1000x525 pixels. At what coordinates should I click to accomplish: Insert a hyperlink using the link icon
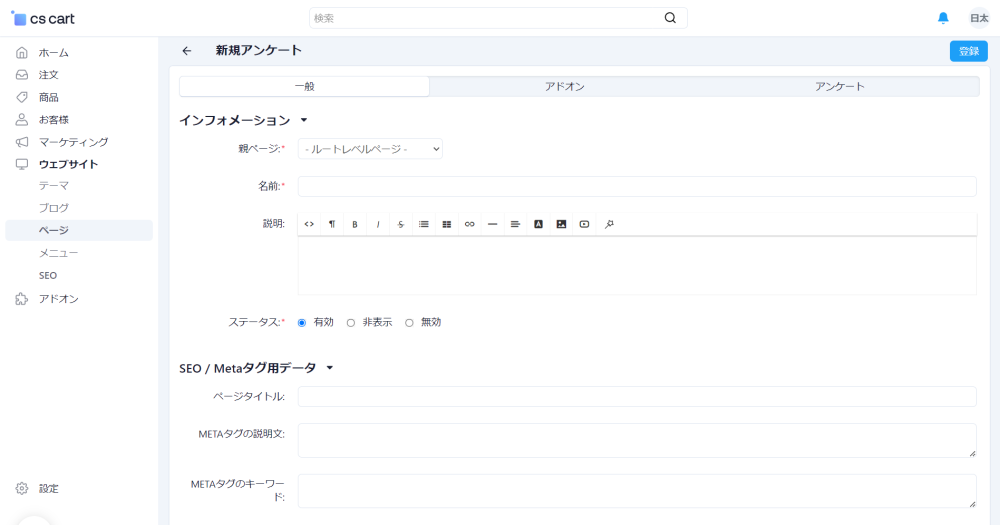point(469,224)
